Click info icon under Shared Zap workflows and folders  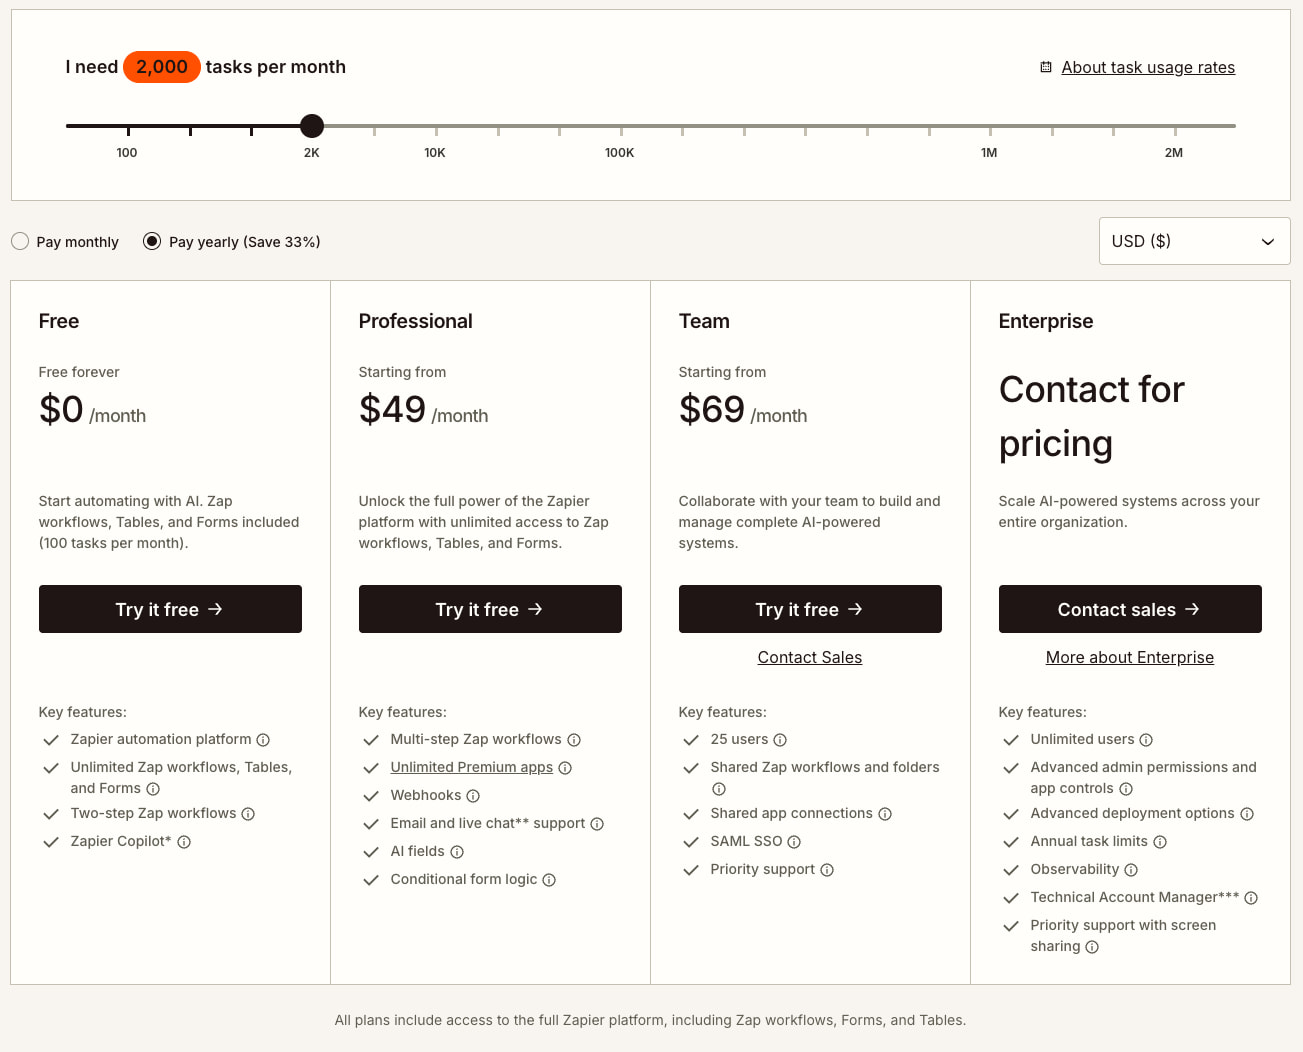pyautogui.click(x=719, y=789)
